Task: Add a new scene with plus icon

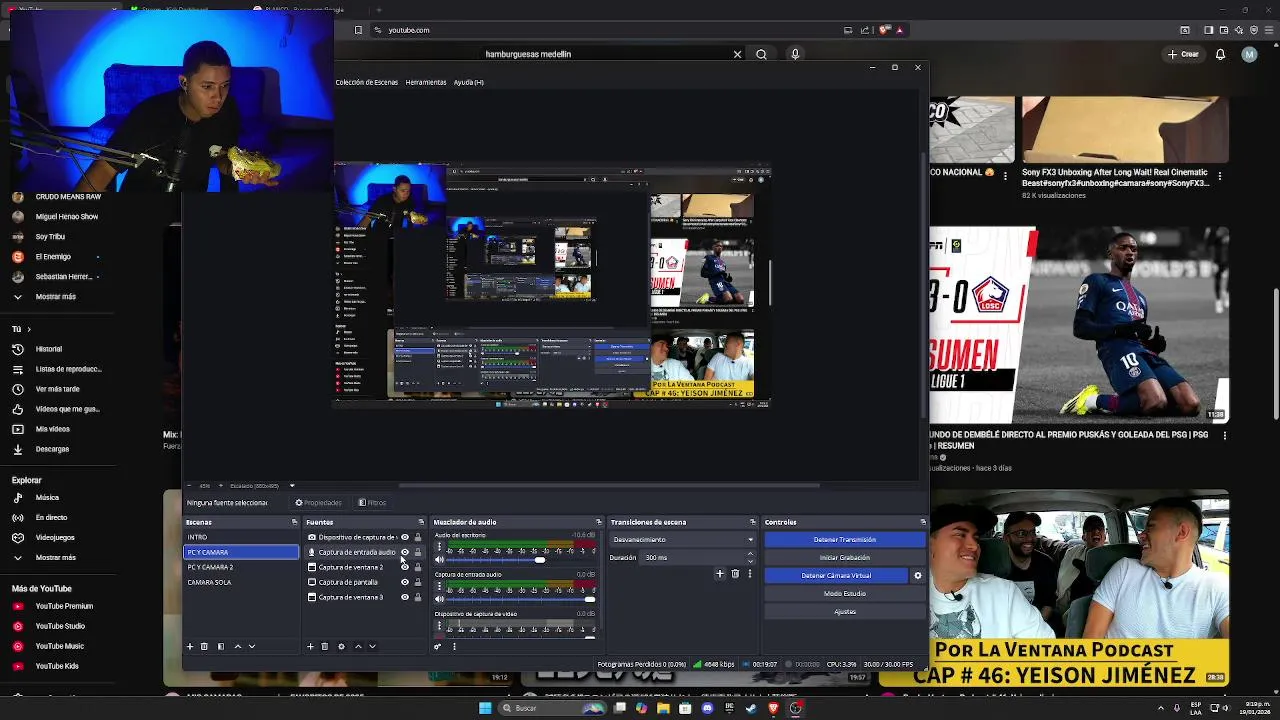Action: coord(190,646)
